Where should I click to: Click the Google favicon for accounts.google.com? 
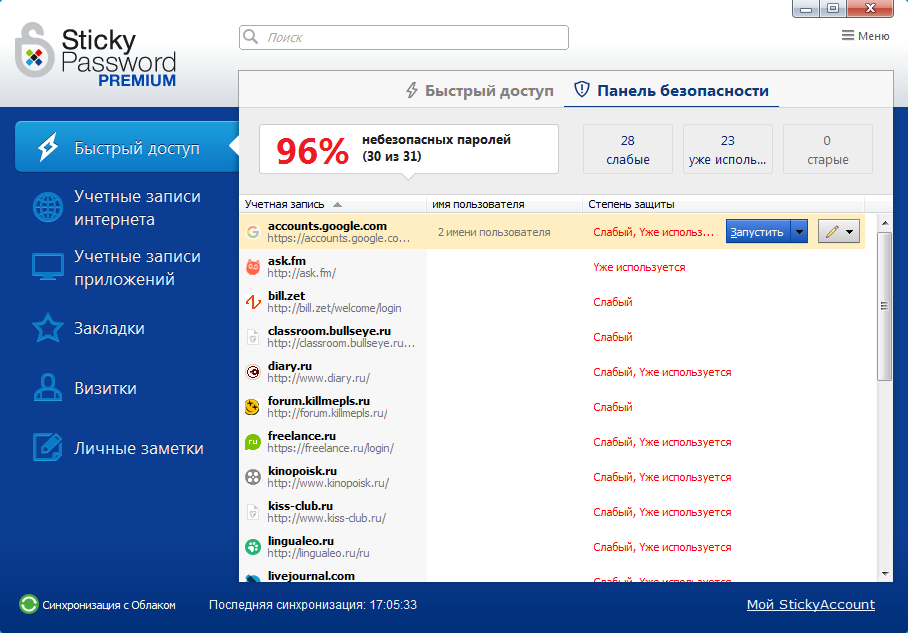tap(251, 231)
